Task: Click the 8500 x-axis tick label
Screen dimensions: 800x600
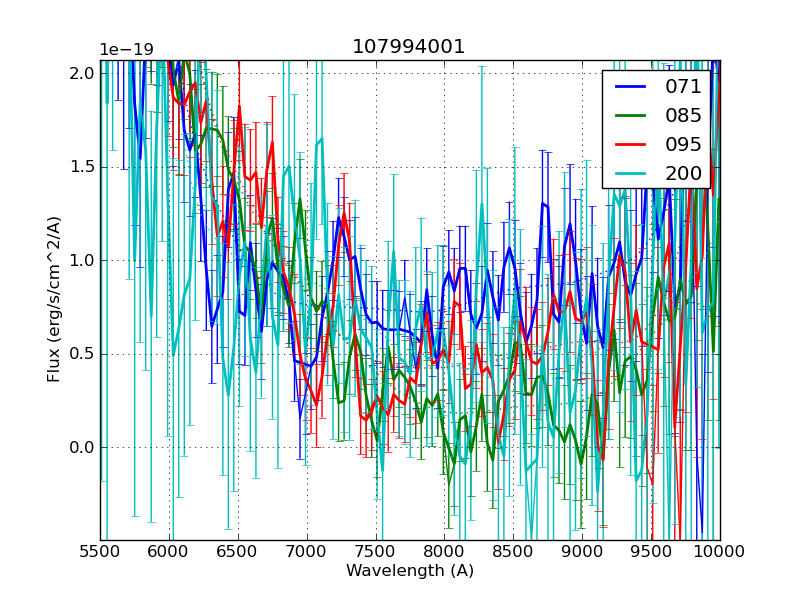Action: coord(513,552)
